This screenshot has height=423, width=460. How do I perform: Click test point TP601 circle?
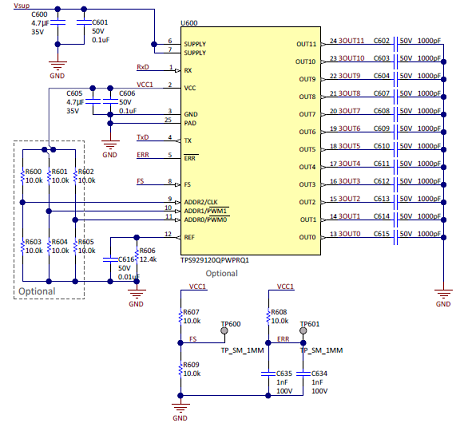point(303,331)
